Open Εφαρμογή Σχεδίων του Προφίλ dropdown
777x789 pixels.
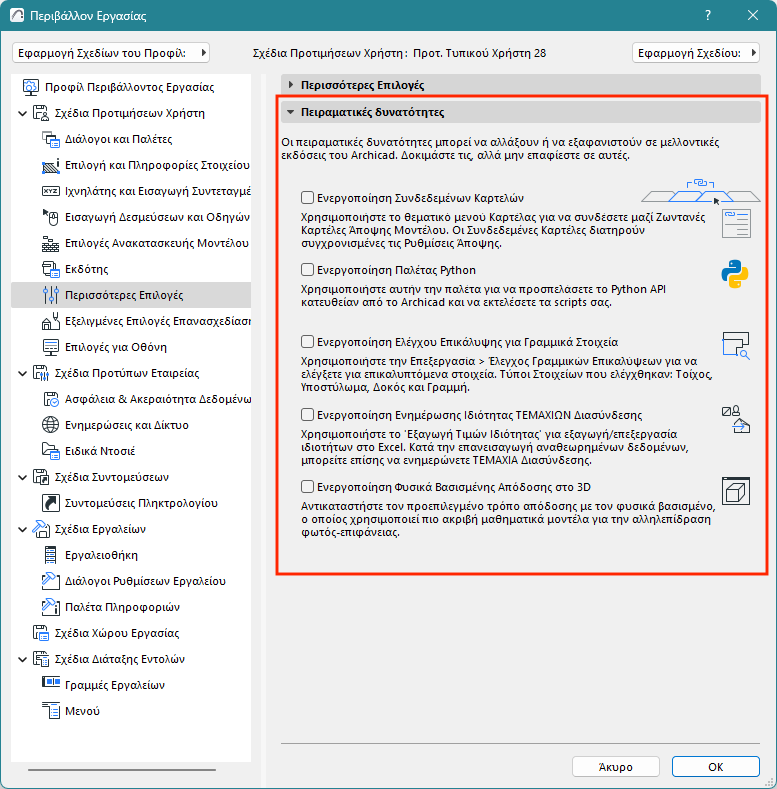111,53
